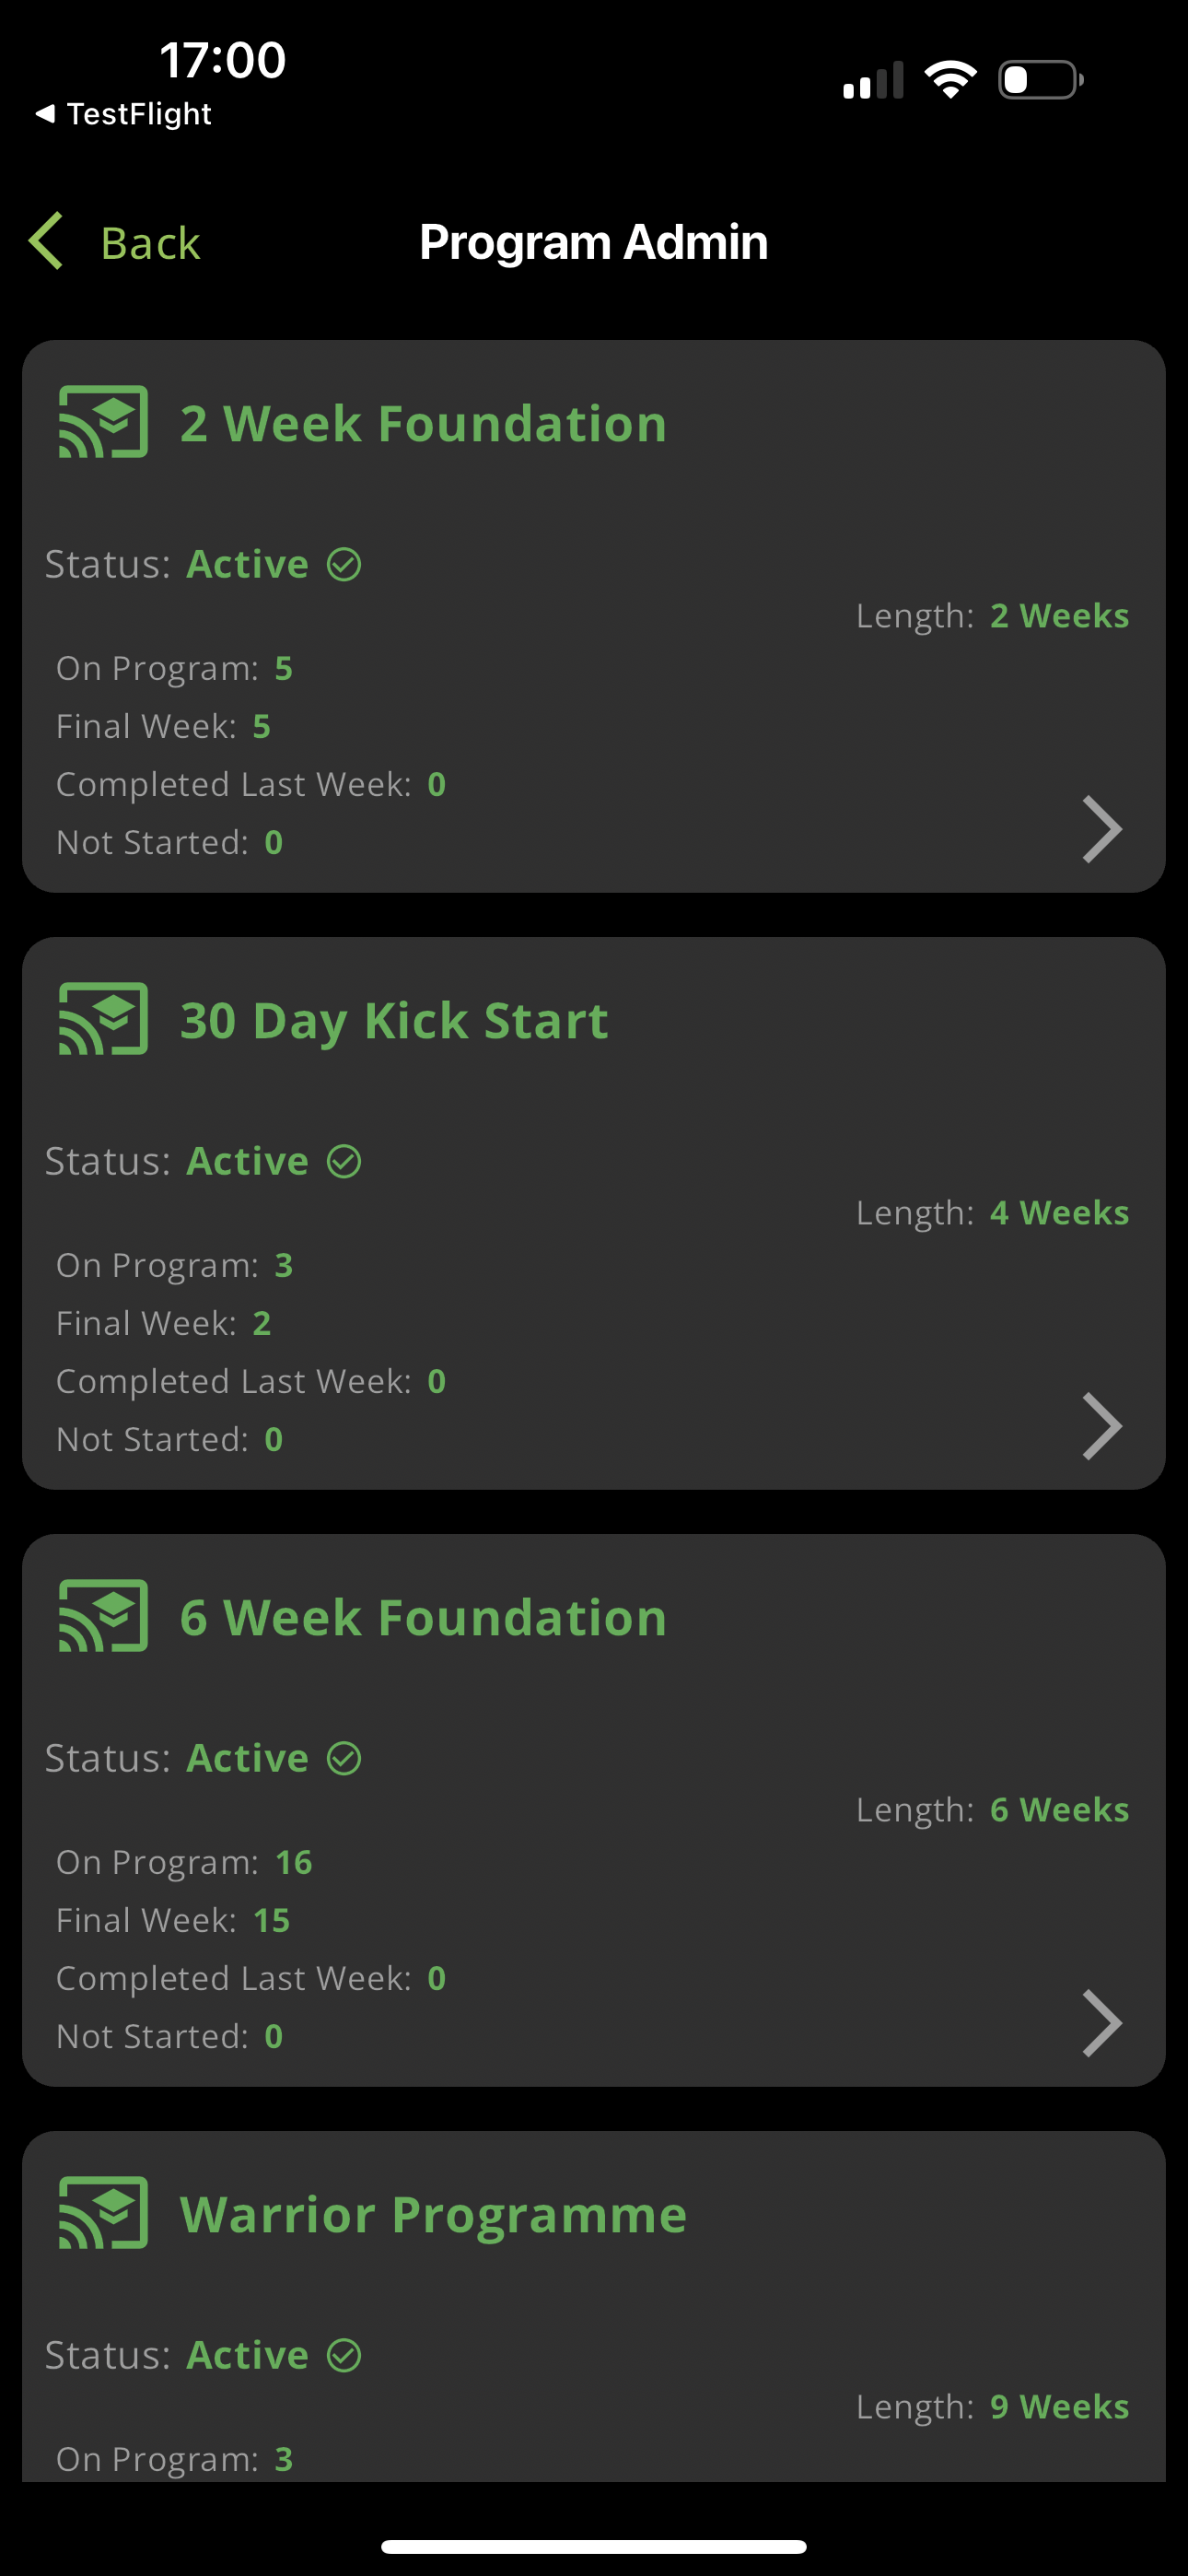
Task: Tap the Warrior Programme program icon
Action: point(103,2213)
